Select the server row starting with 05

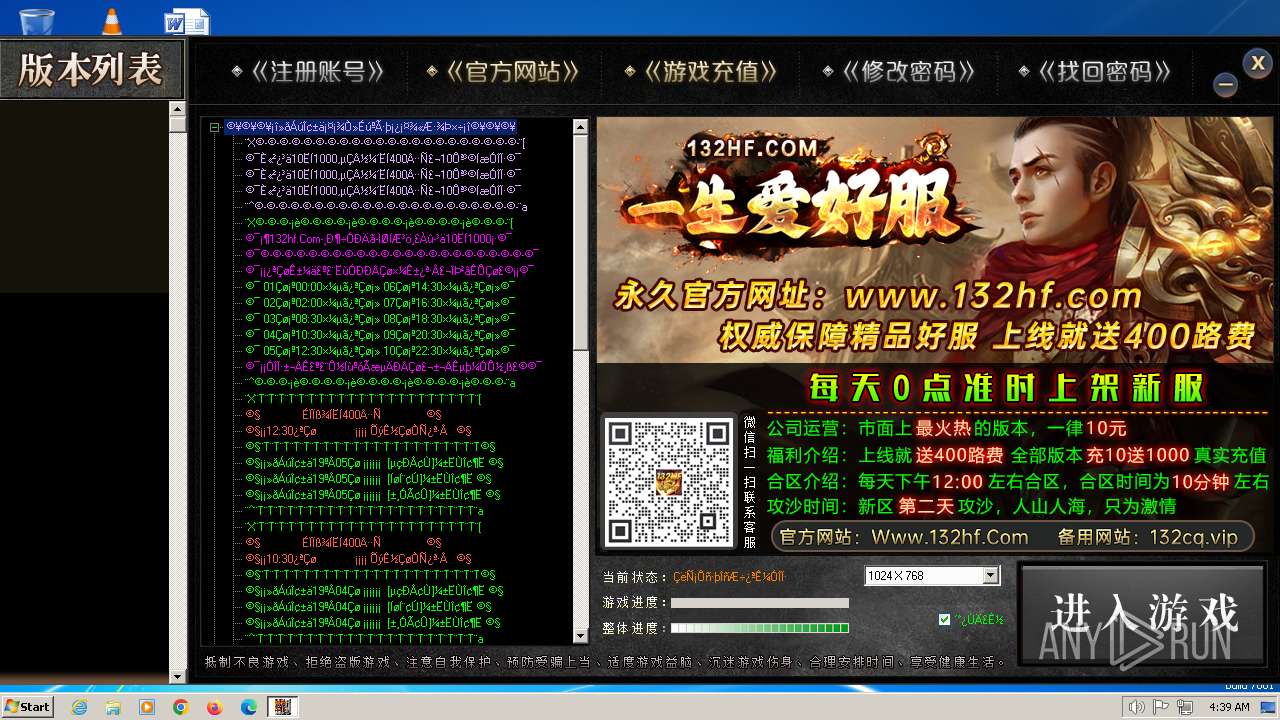point(380,350)
